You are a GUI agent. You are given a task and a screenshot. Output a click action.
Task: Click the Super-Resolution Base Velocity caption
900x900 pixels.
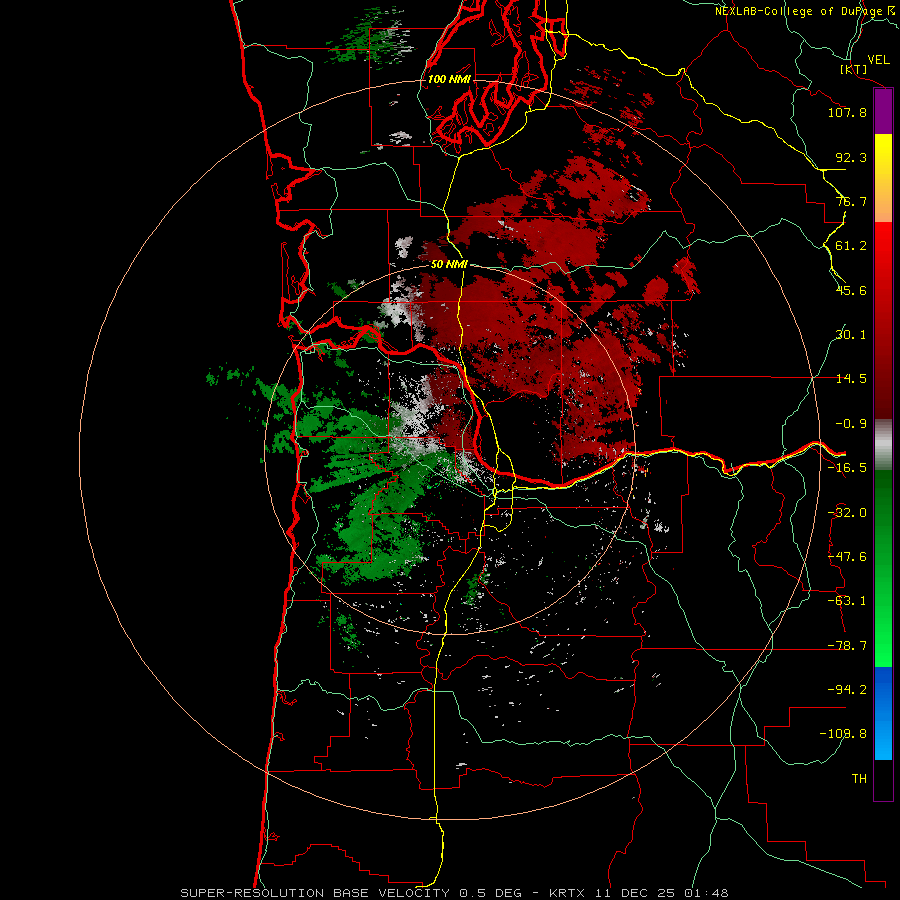[454, 893]
